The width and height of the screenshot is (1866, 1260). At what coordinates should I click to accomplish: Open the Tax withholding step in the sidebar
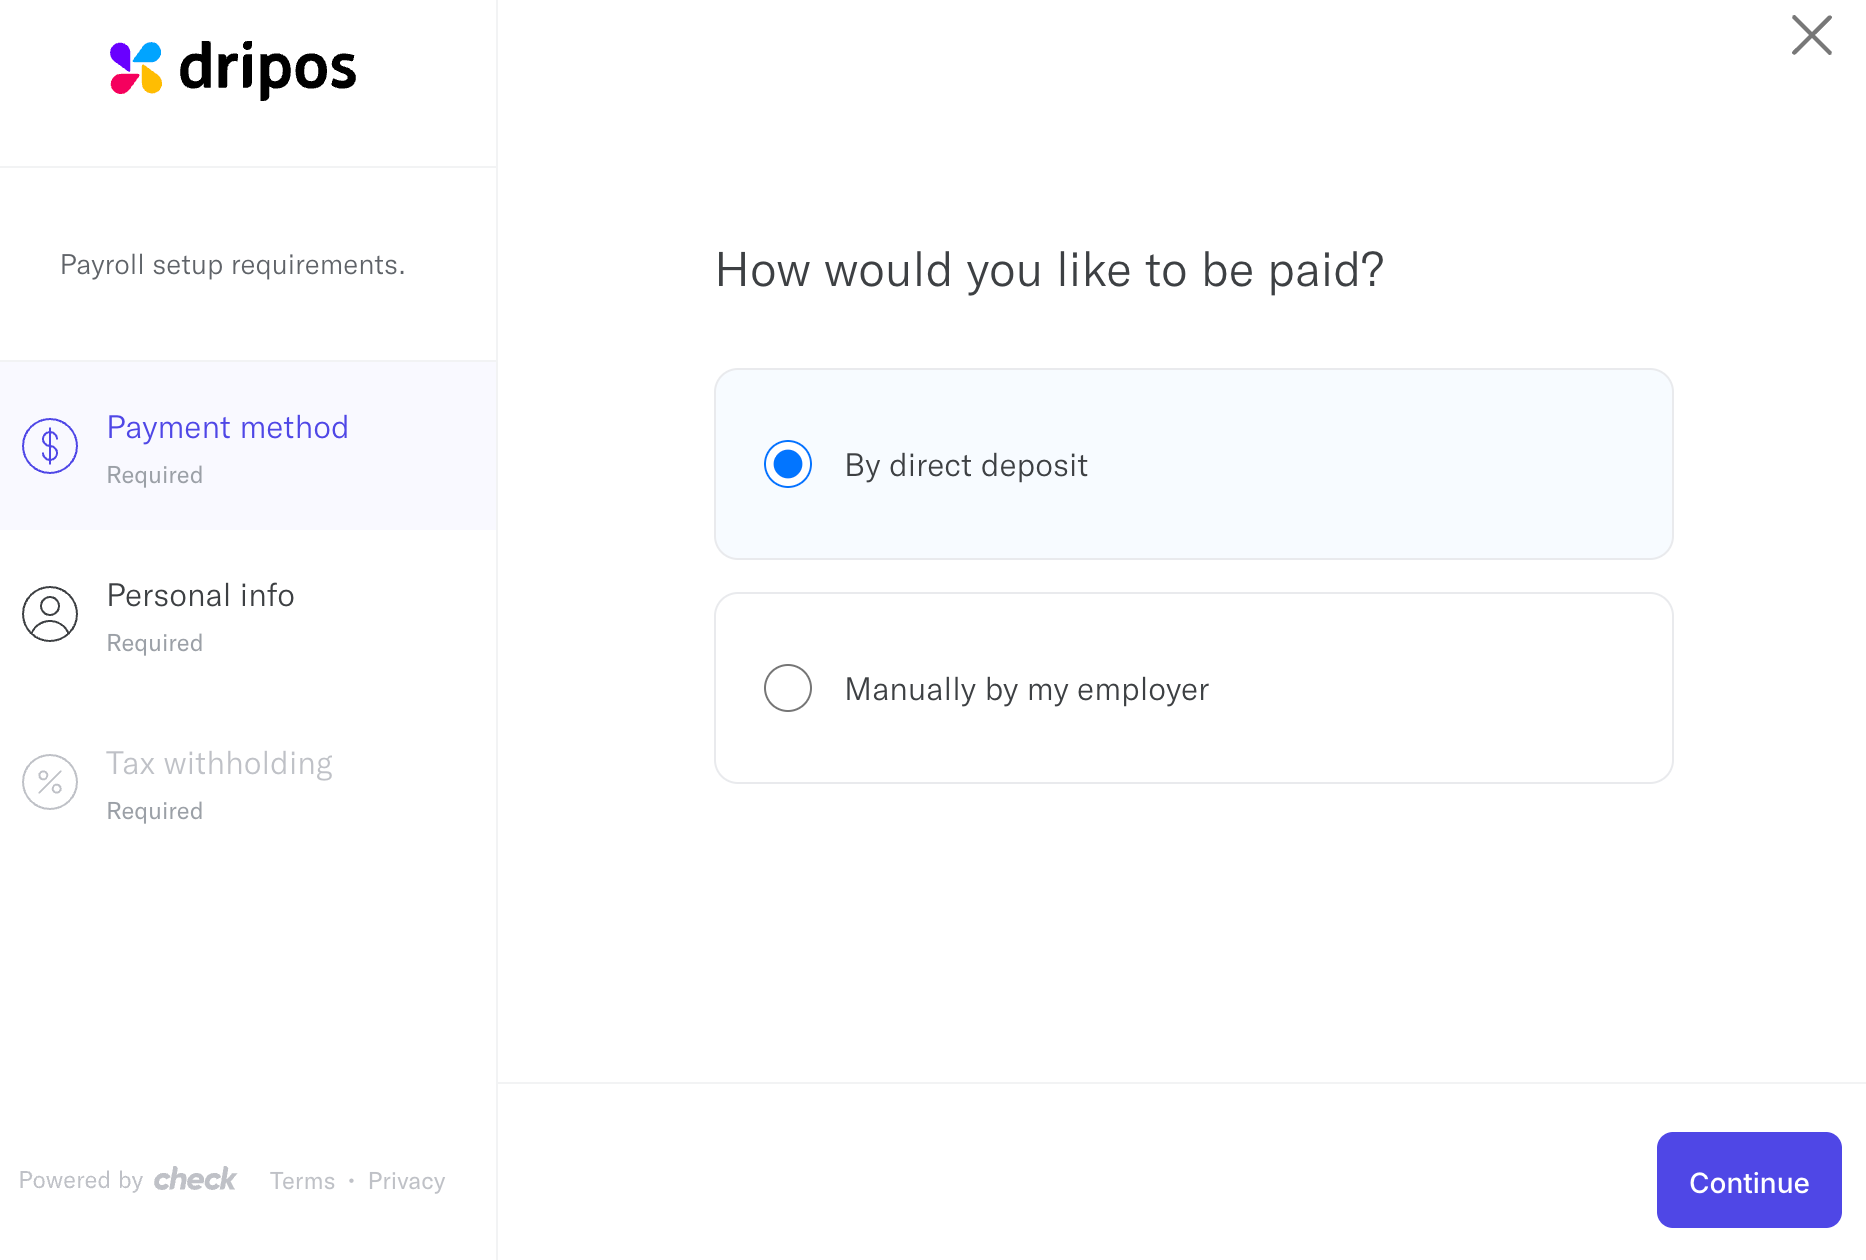(x=248, y=782)
